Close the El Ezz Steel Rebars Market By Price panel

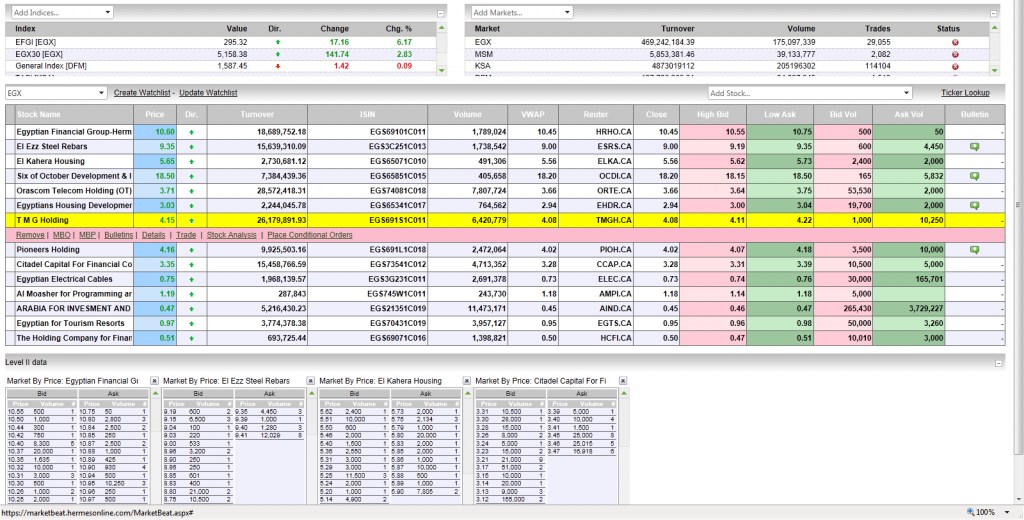pos(311,380)
